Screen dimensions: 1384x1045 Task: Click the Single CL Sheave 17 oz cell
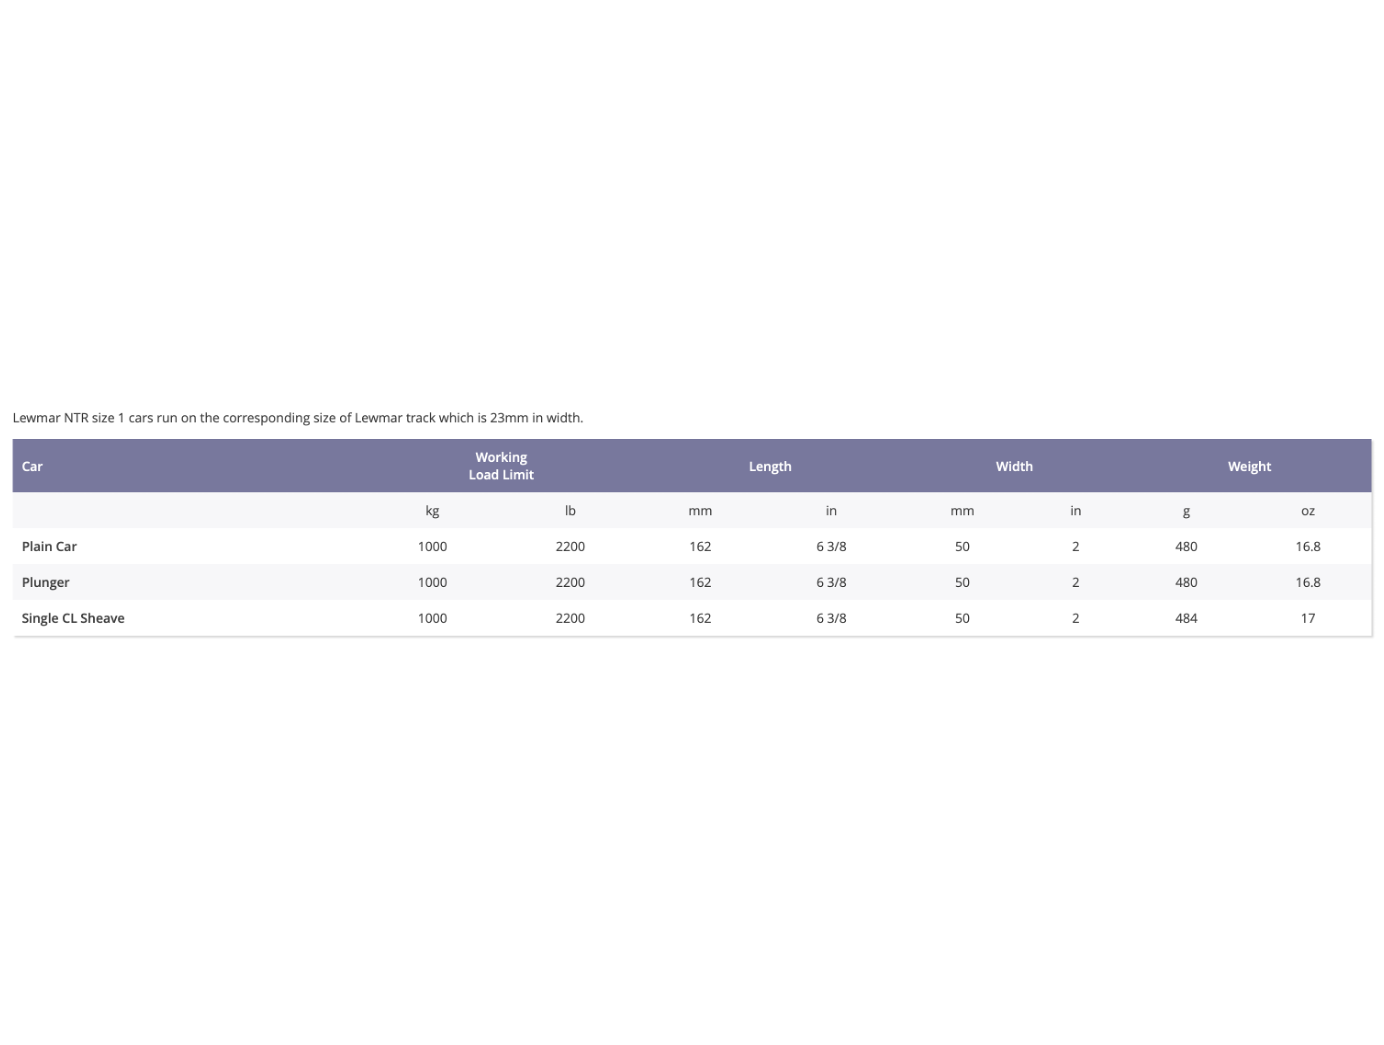(1308, 618)
